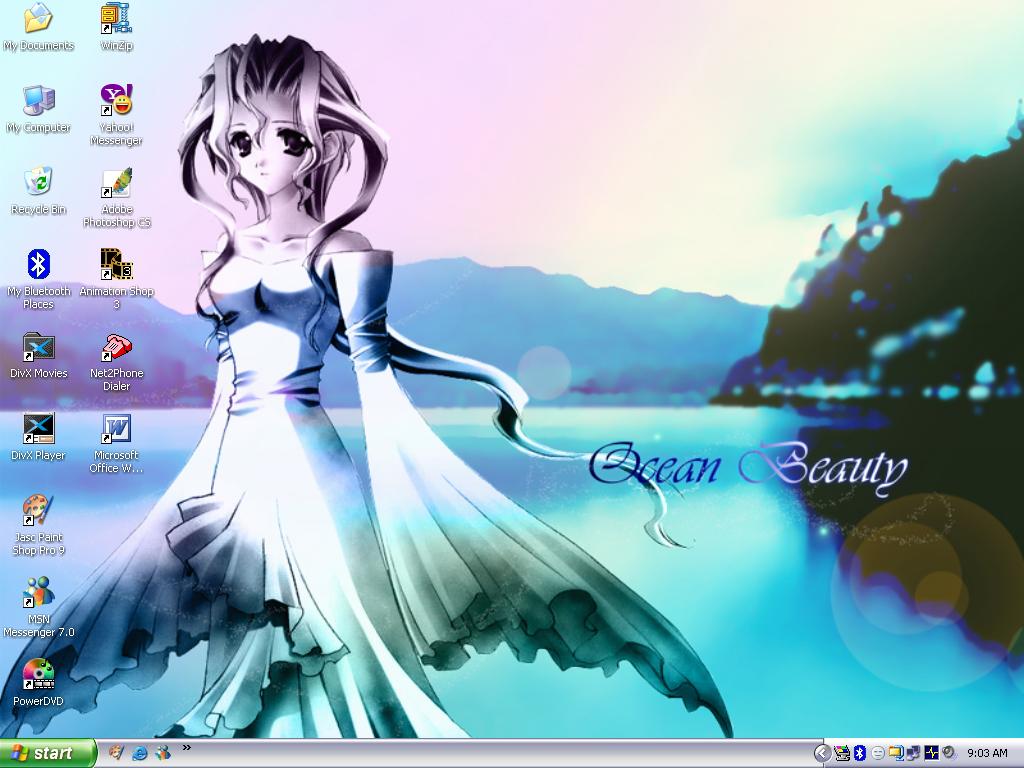Select the Adobe Photoshop CS shortcut

tap(116, 198)
